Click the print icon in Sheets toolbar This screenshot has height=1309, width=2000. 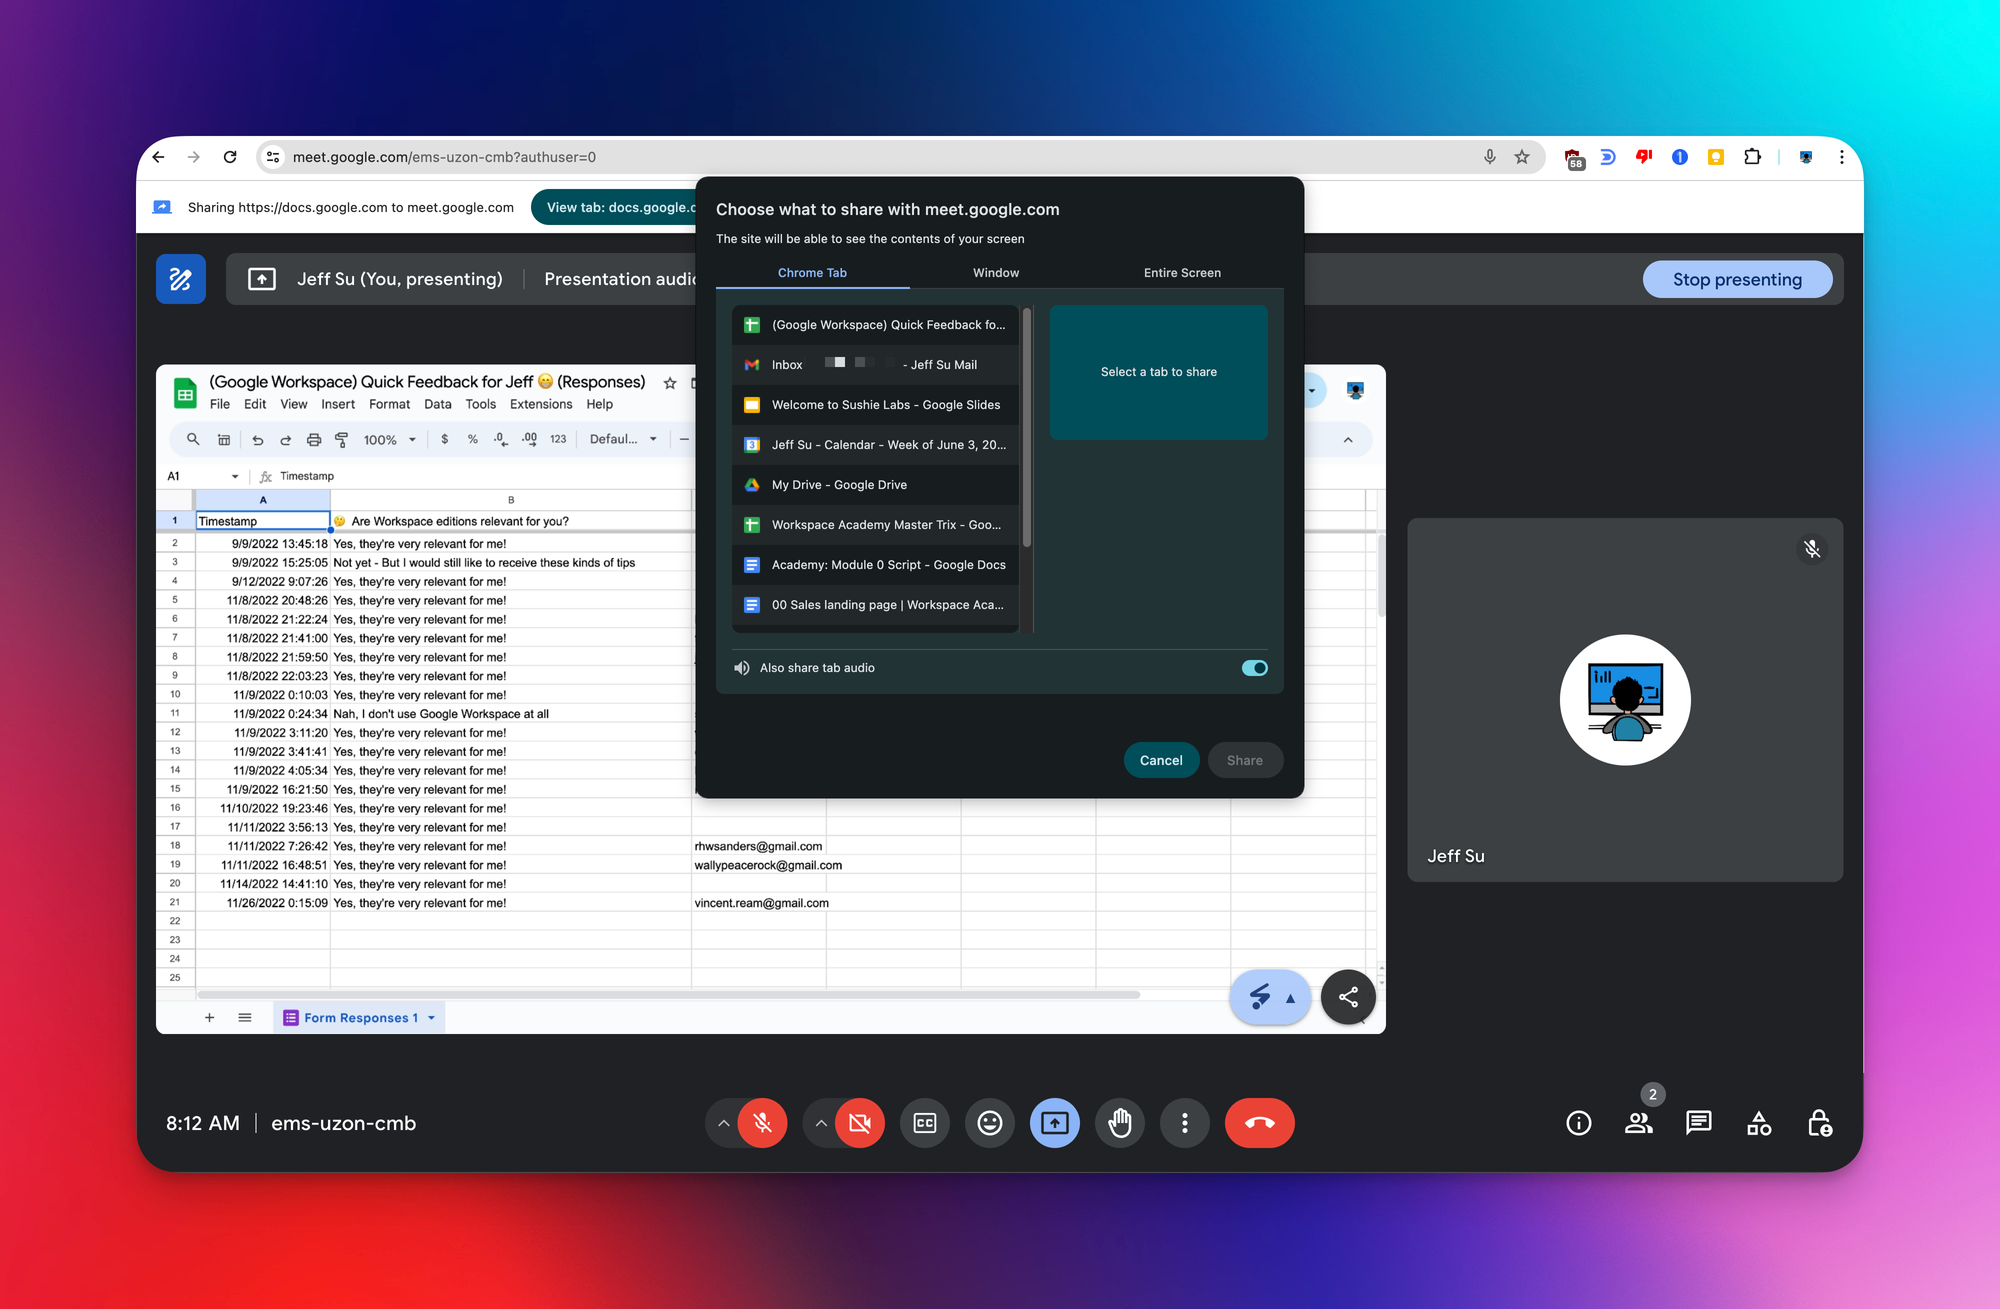314,439
